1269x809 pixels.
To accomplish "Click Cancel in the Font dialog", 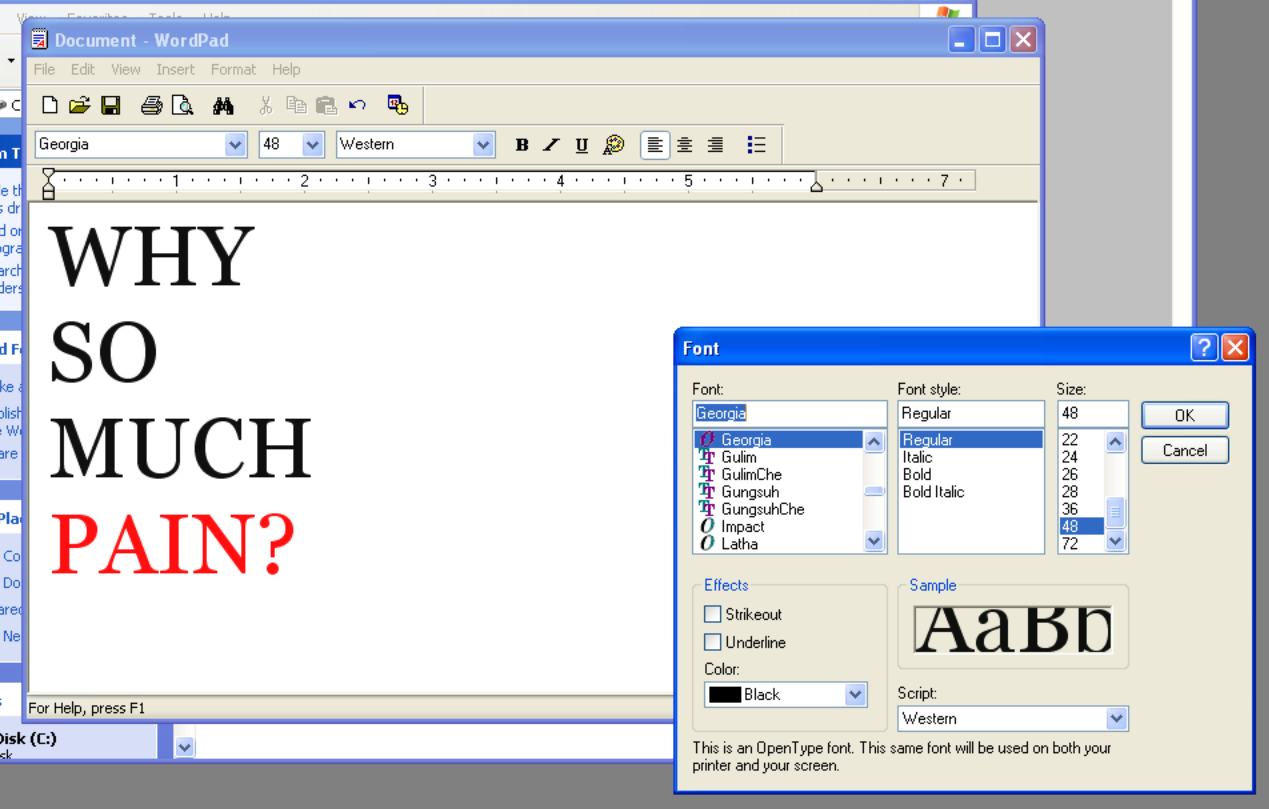I will 1185,450.
